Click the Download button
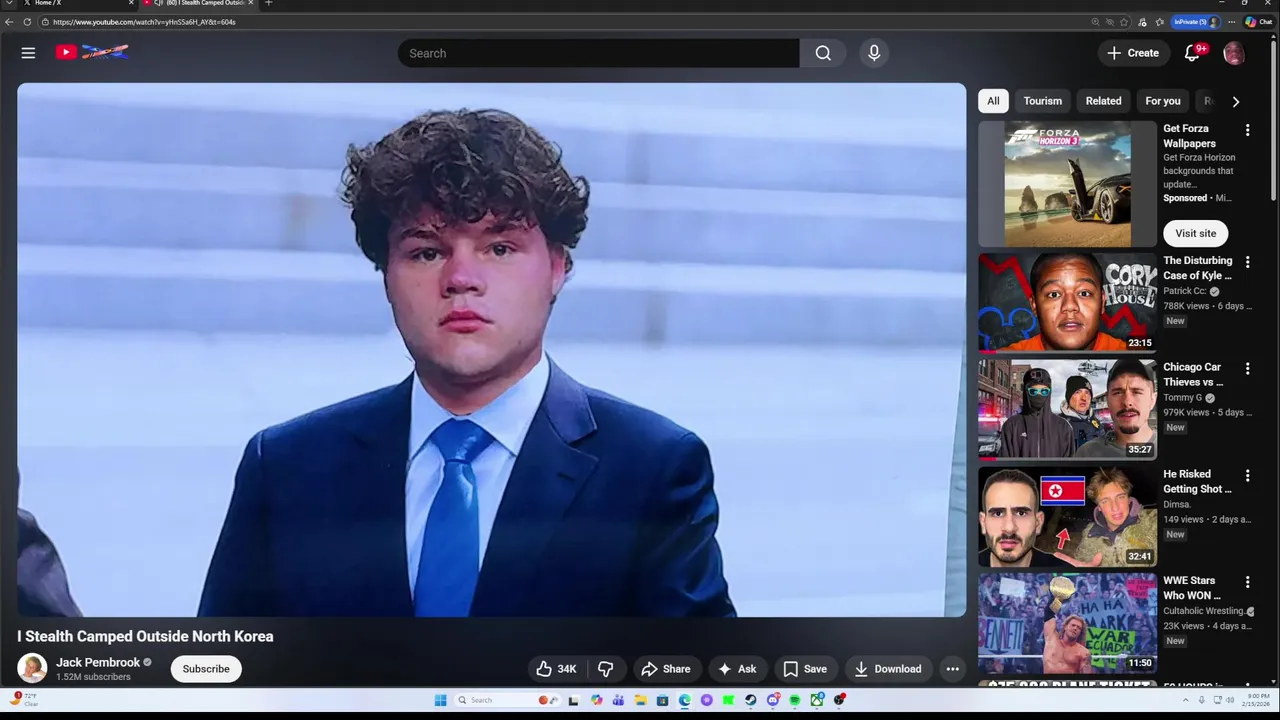The image size is (1280, 720). (888, 669)
